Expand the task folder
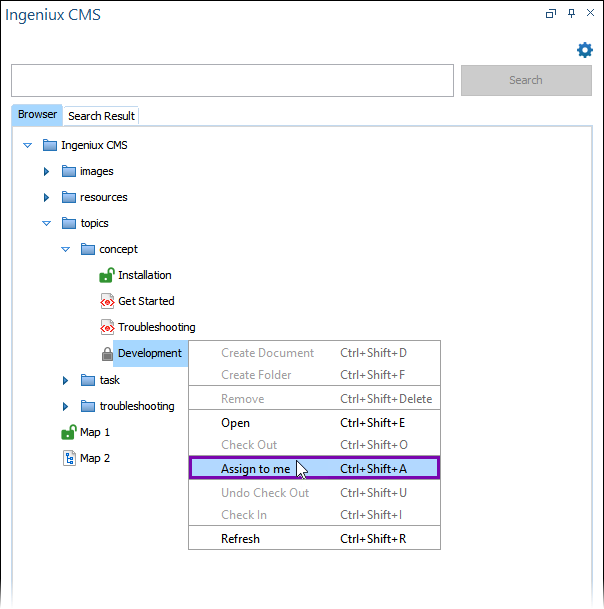604x609 pixels. [65, 380]
